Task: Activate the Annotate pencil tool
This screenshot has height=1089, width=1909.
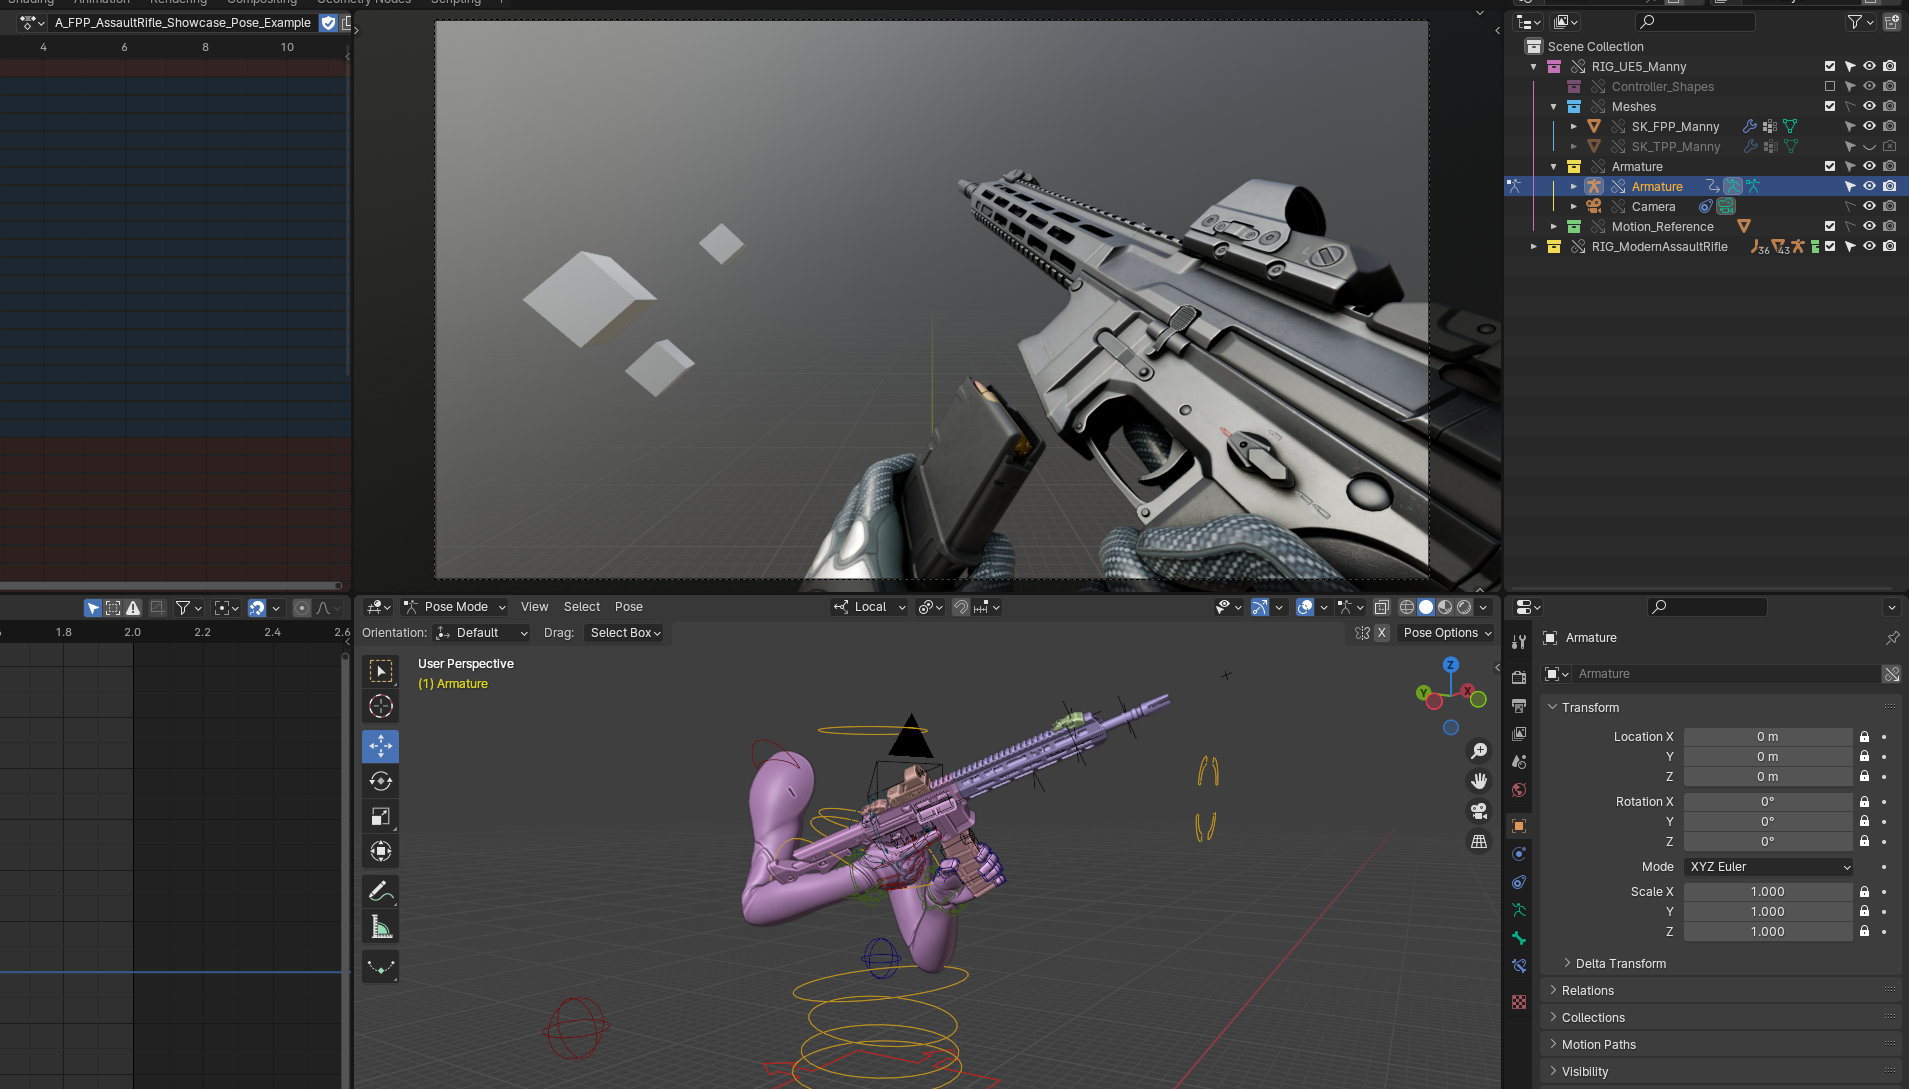Action: [380, 891]
